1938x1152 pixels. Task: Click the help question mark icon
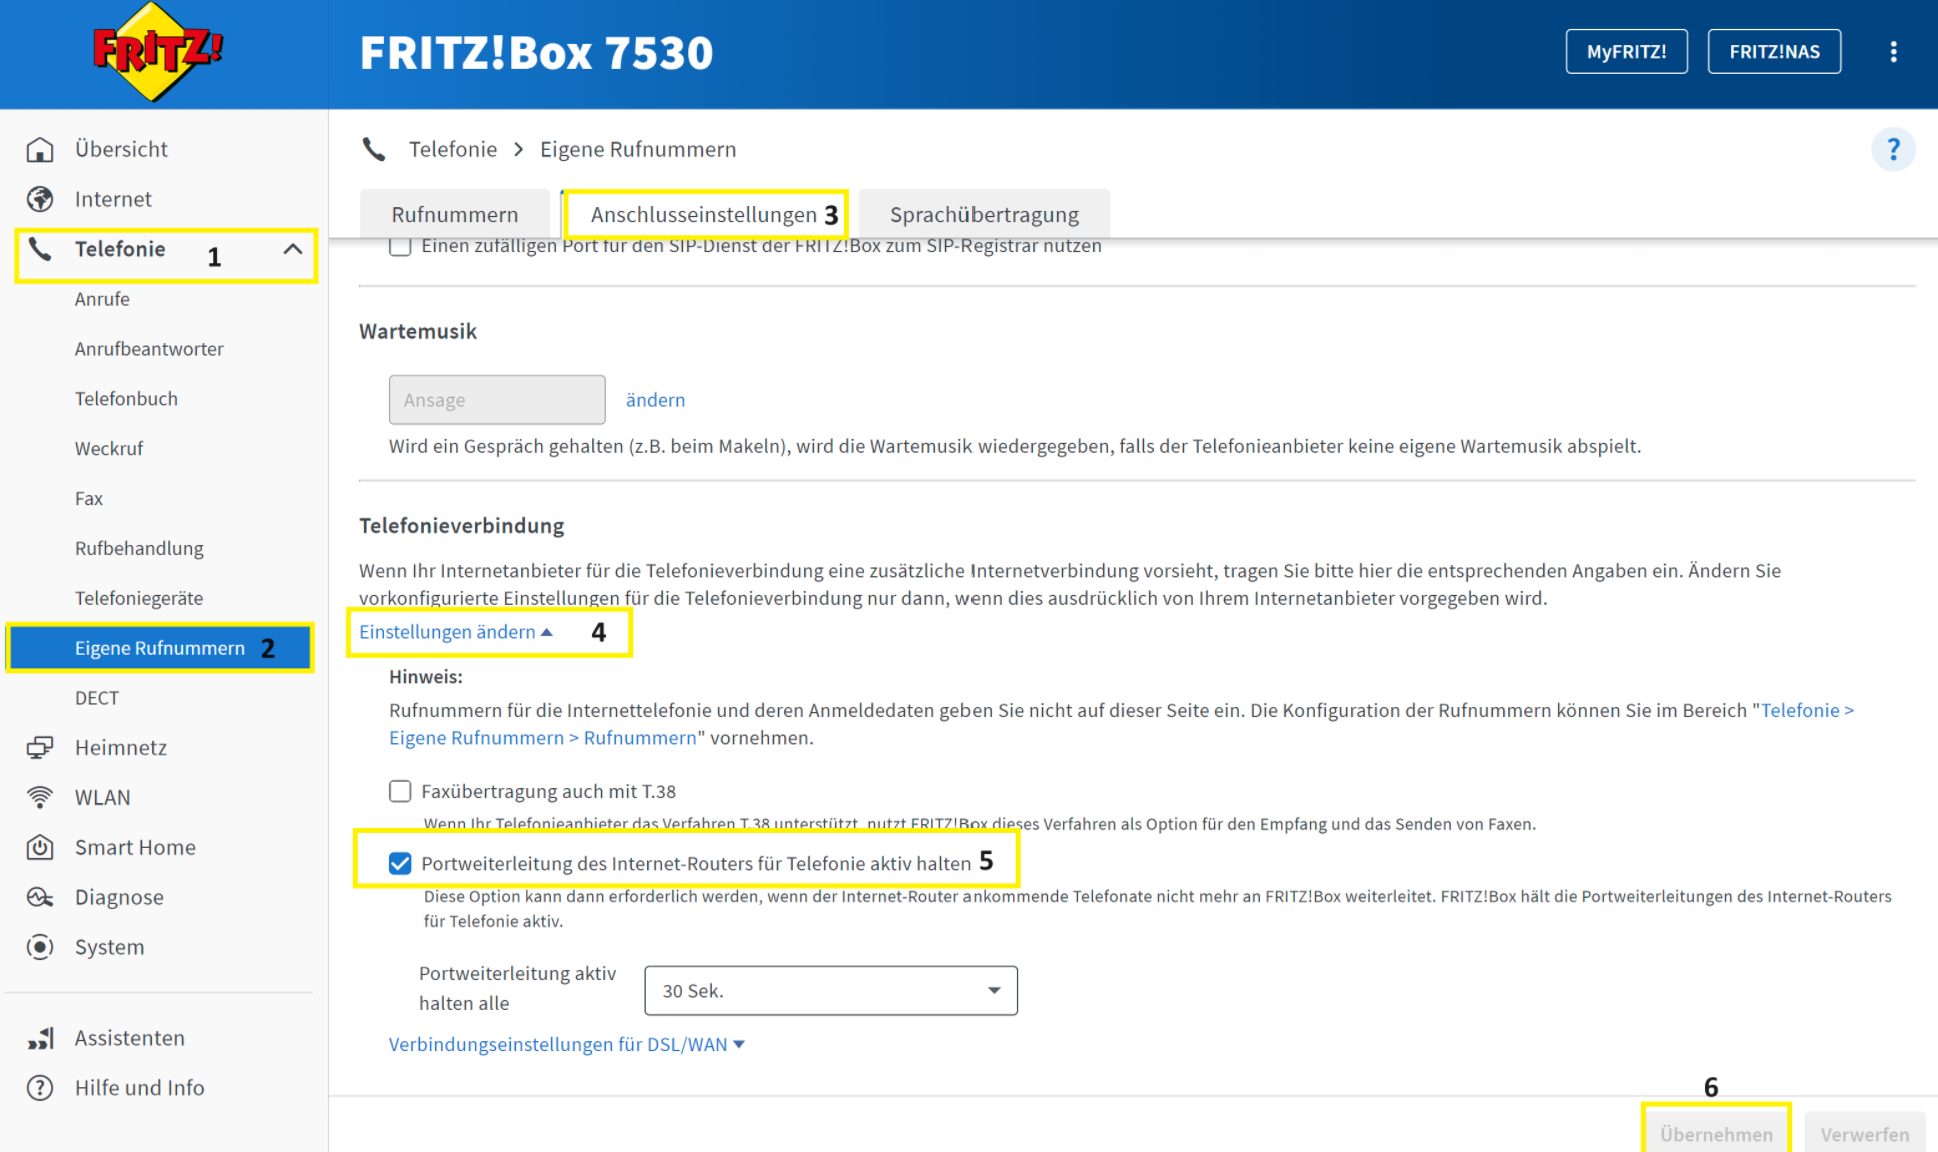click(x=1893, y=150)
